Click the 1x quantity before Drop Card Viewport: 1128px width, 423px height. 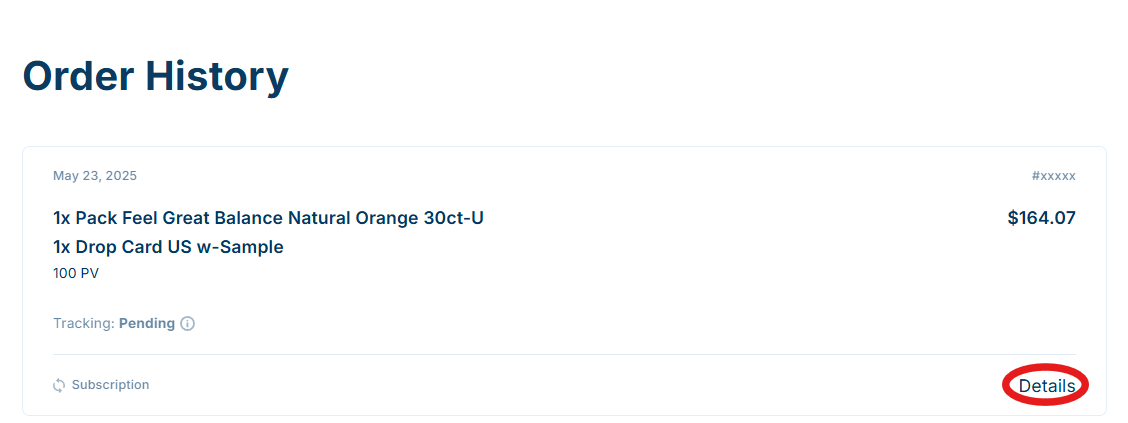pyautogui.click(x=62, y=247)
